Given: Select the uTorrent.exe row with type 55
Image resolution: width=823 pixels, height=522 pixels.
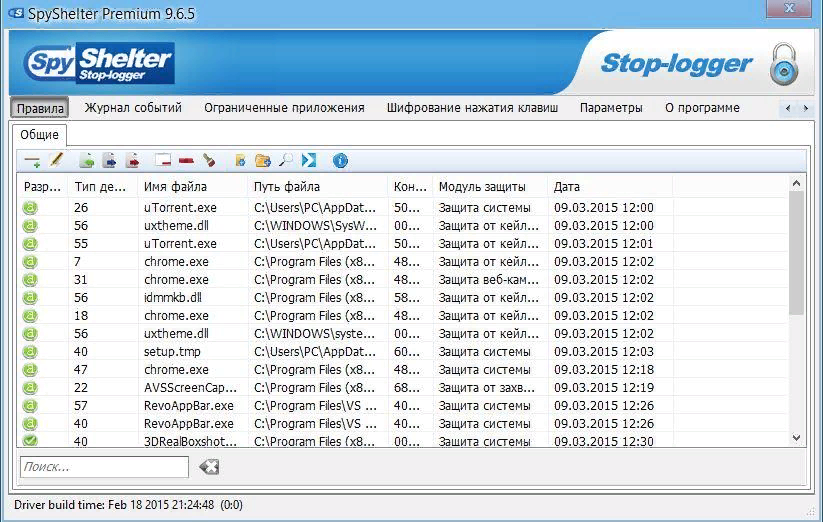Looking at the screenshot, I should pos(403,243).
